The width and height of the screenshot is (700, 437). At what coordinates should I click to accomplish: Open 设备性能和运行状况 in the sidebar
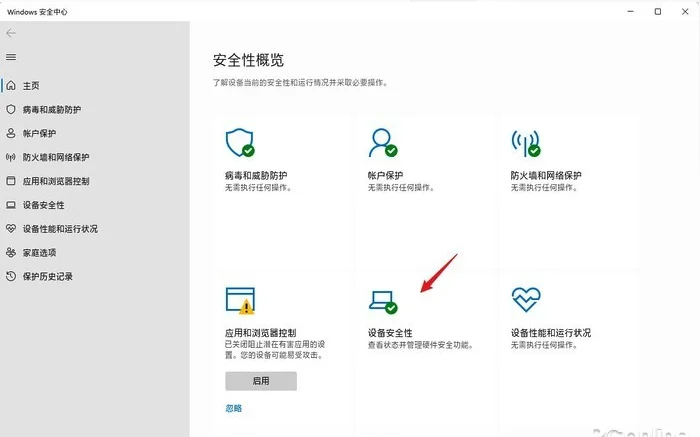(60, 229)
